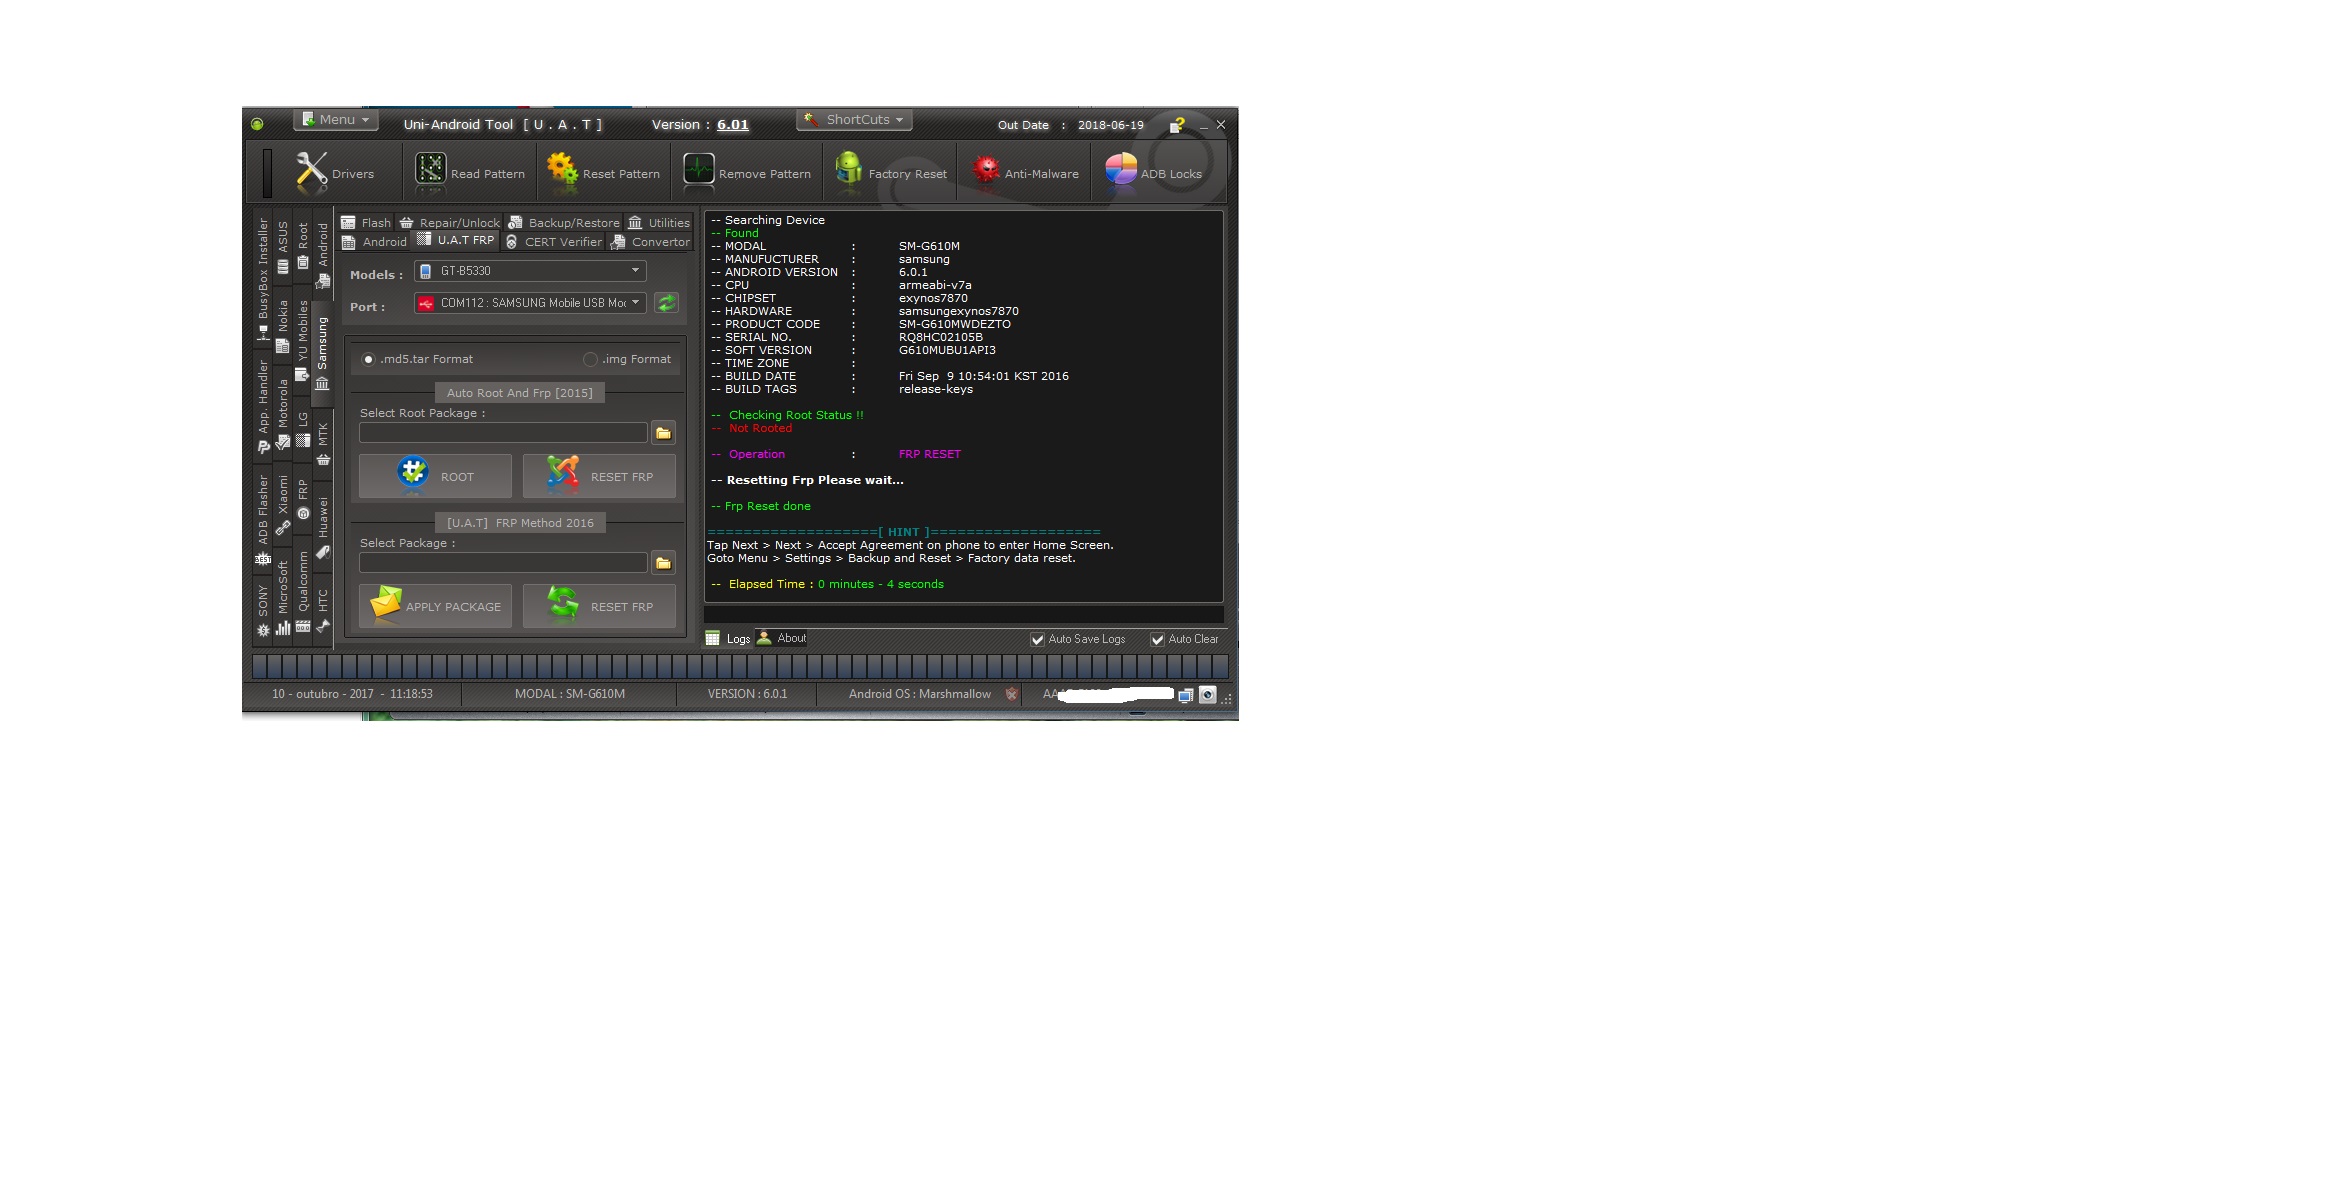Run the Reset Pattern tool
This screenshot has width=2340, height=1190.
[604, 173]
